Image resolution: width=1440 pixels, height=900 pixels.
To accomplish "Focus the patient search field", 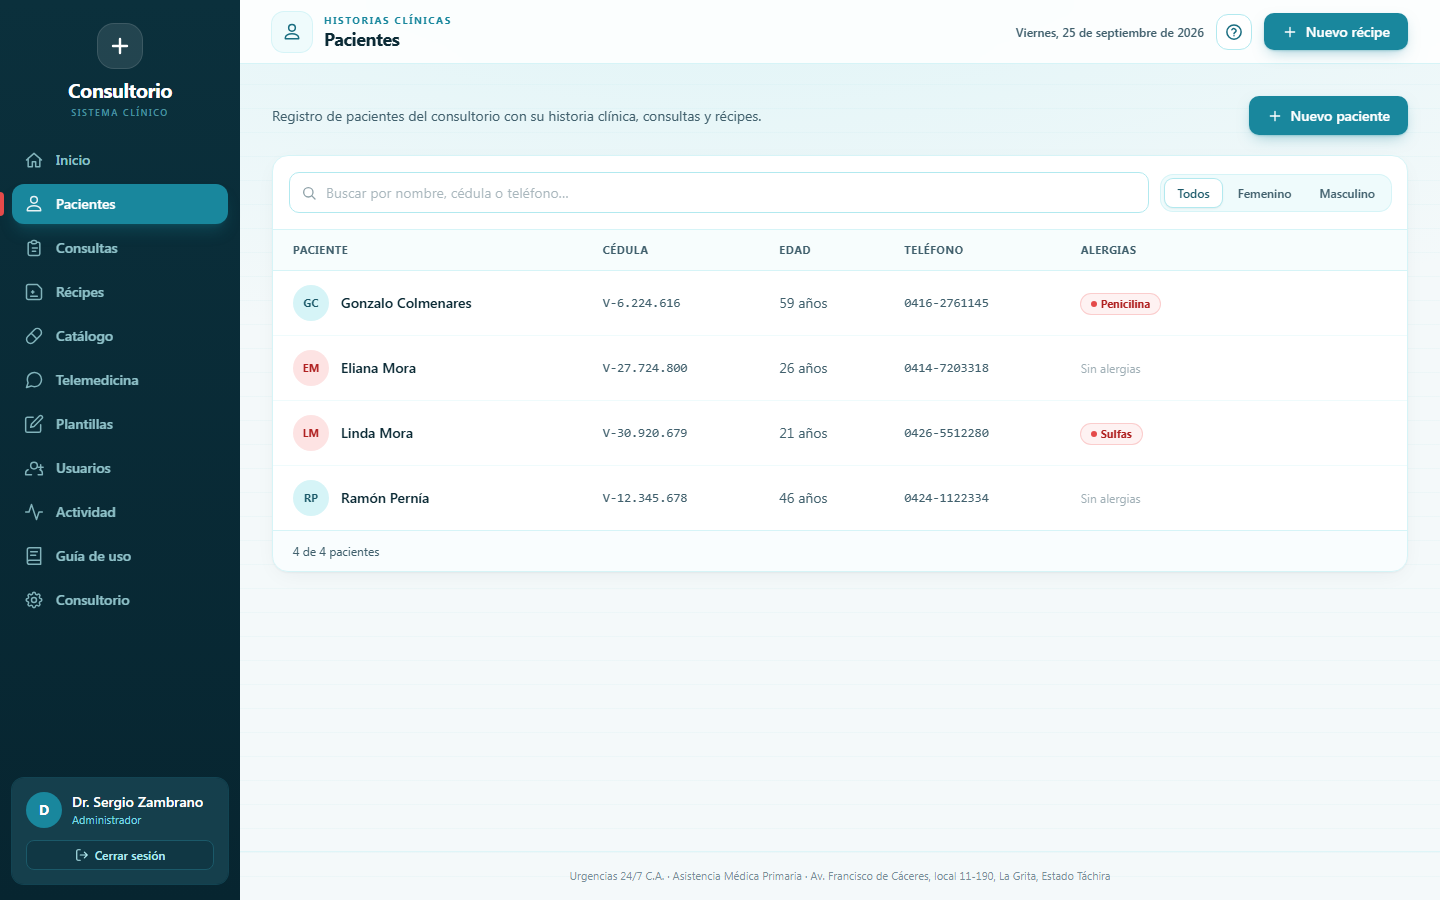I will 719,193.
